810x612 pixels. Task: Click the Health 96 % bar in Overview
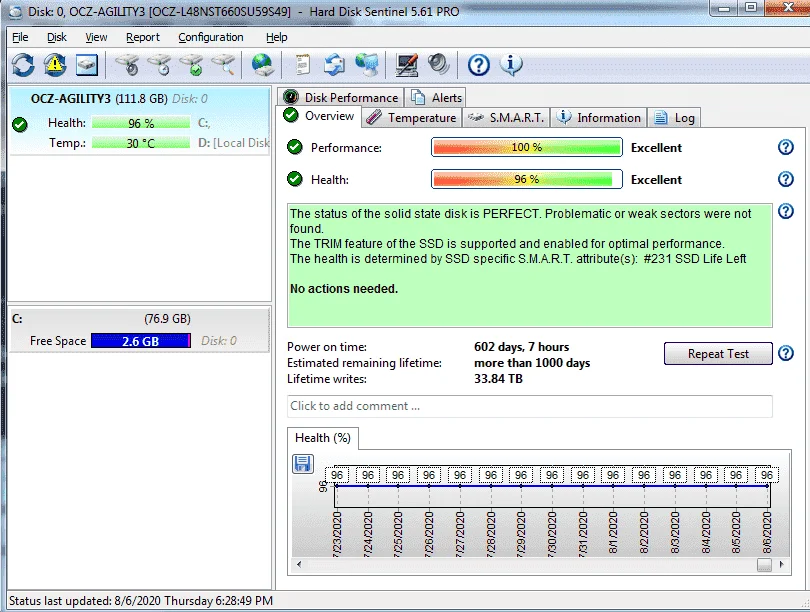(526, 179)
